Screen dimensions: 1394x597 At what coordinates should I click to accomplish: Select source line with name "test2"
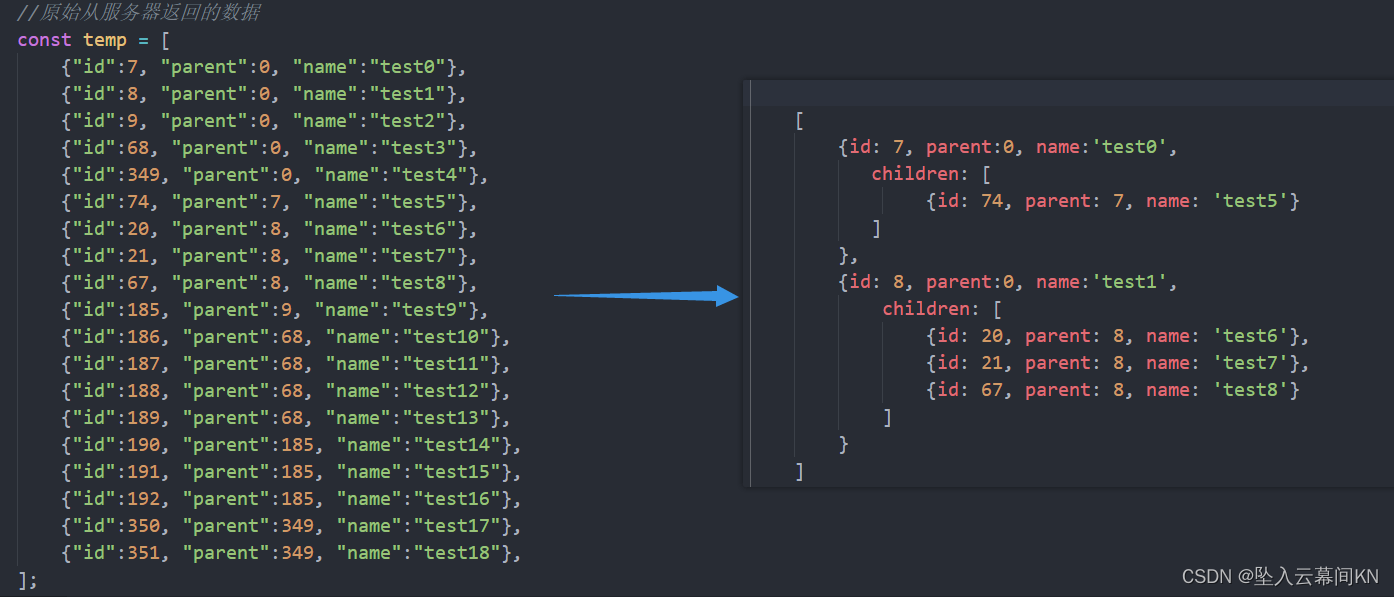point(264,121)
